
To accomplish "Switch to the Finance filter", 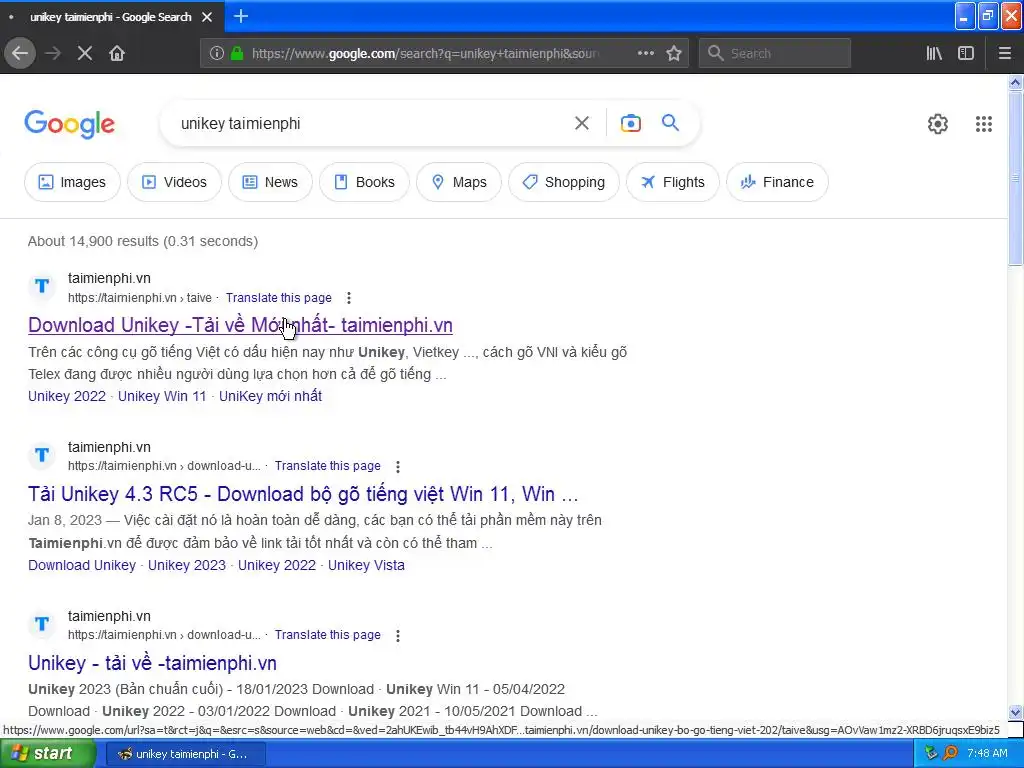I will click(777, 182).
